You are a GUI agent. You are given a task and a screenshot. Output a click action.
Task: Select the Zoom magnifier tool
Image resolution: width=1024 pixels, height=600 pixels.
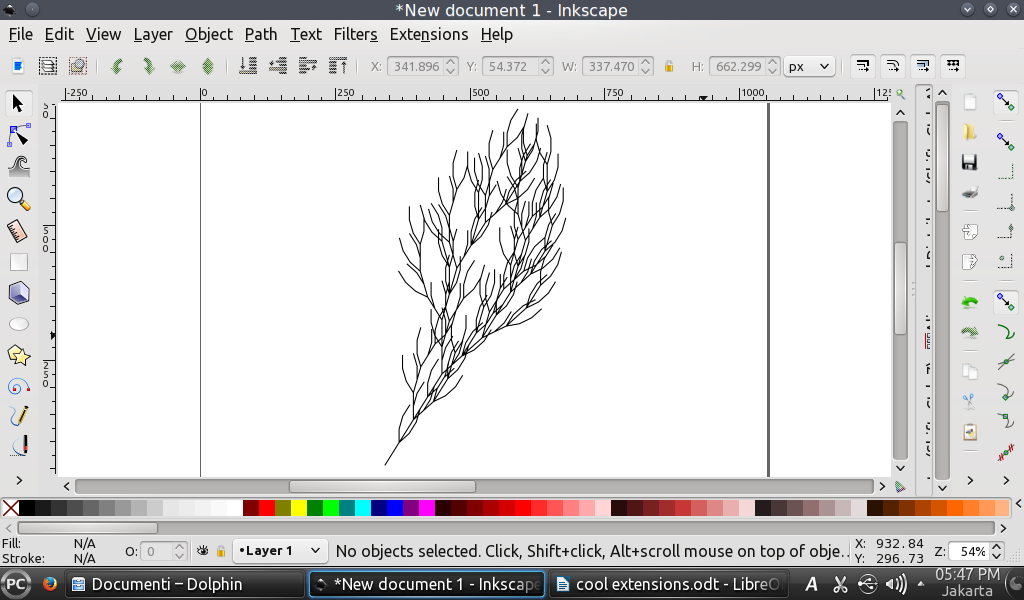[x=18, y=198]
